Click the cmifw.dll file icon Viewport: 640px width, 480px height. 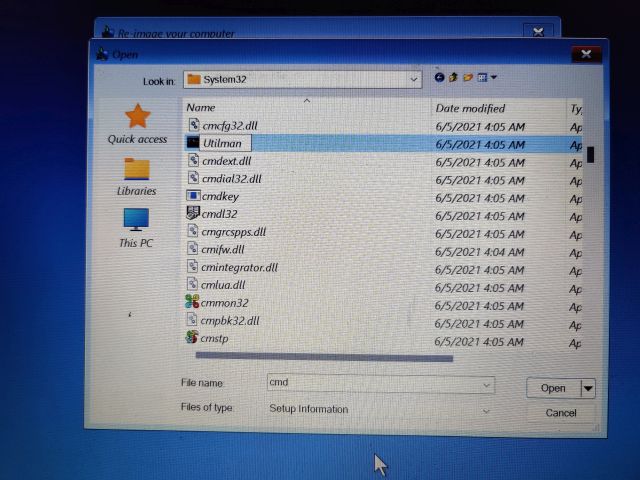pos(193,249)
